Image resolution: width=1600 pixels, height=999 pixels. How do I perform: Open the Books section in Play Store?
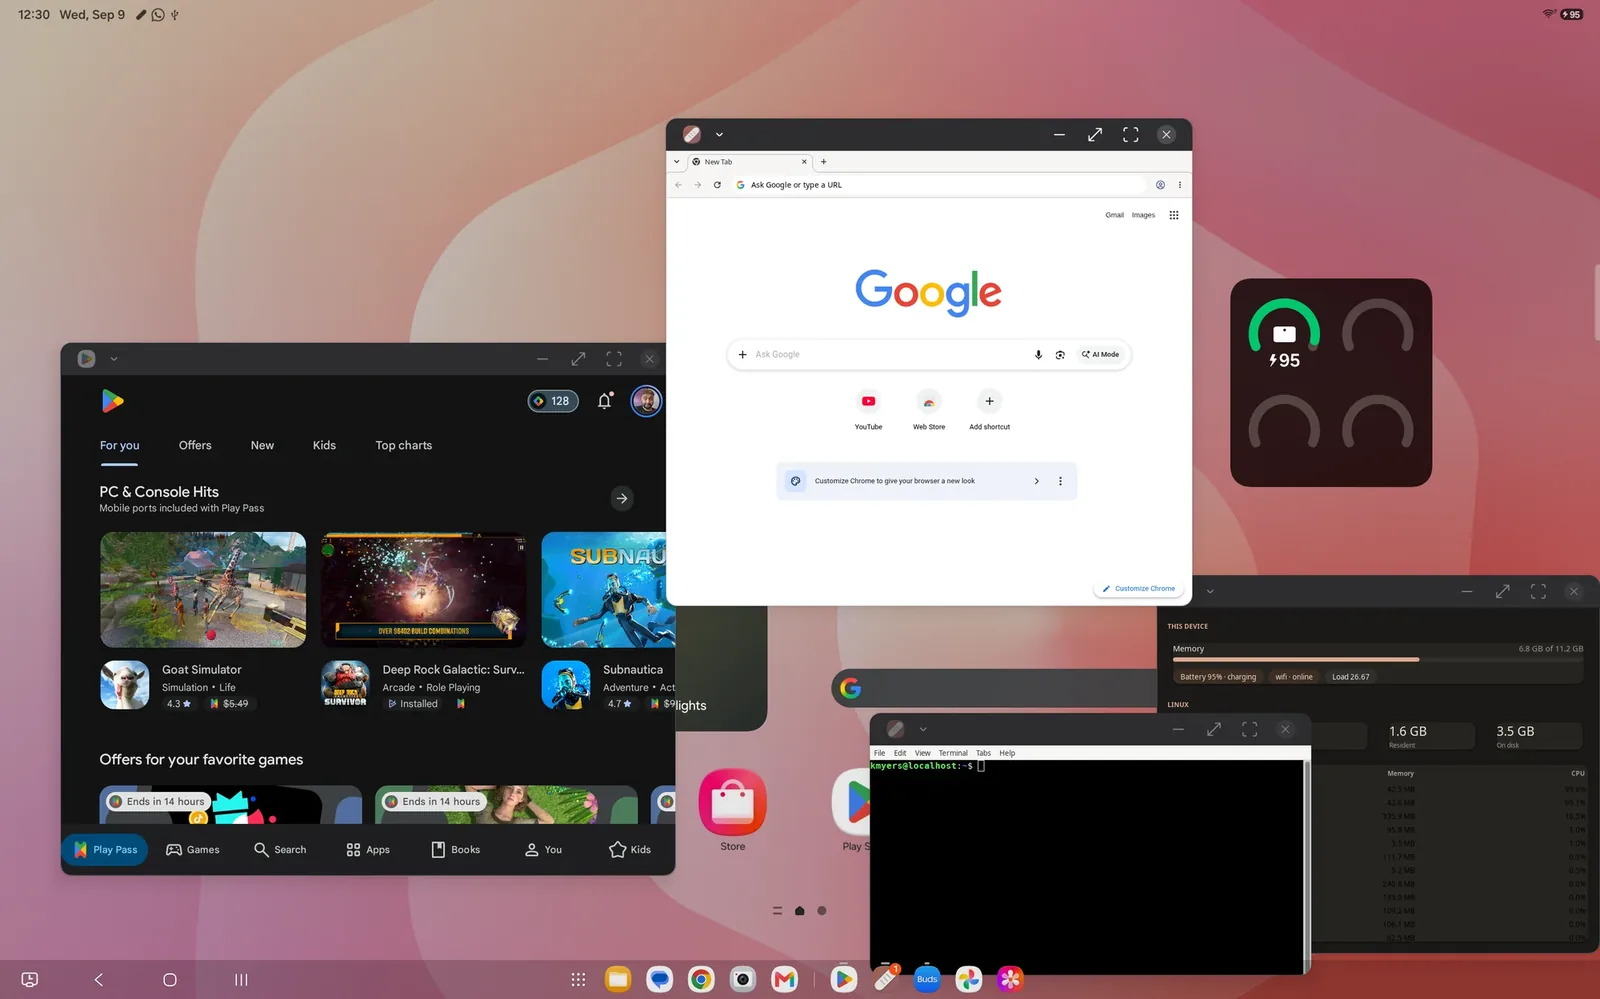[455, 850]
